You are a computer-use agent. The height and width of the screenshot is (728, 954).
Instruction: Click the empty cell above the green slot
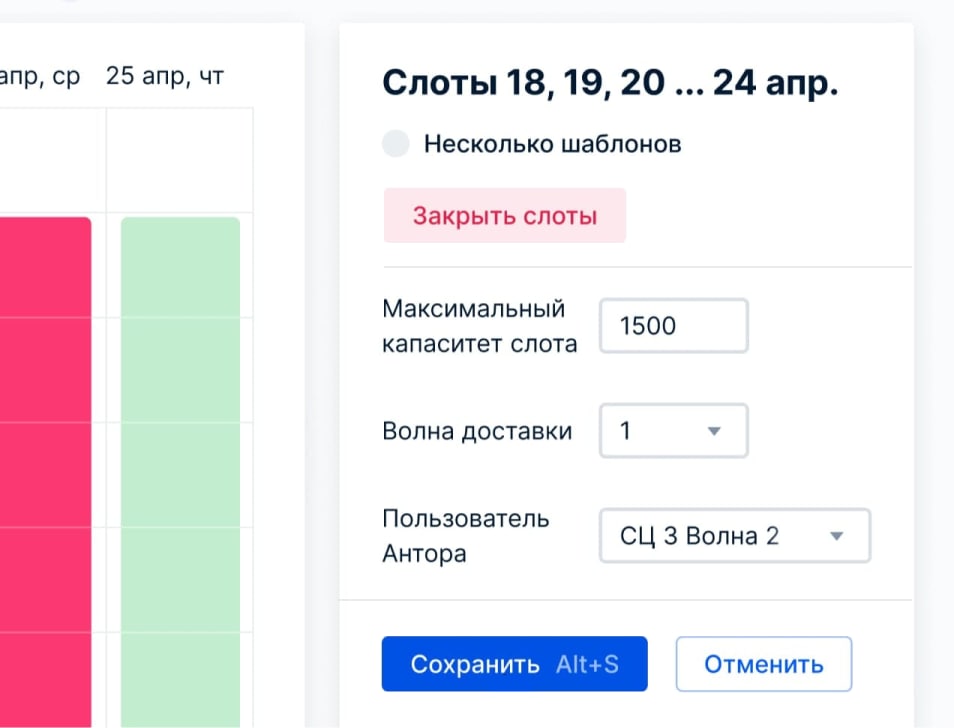click(x=180, y=160)
